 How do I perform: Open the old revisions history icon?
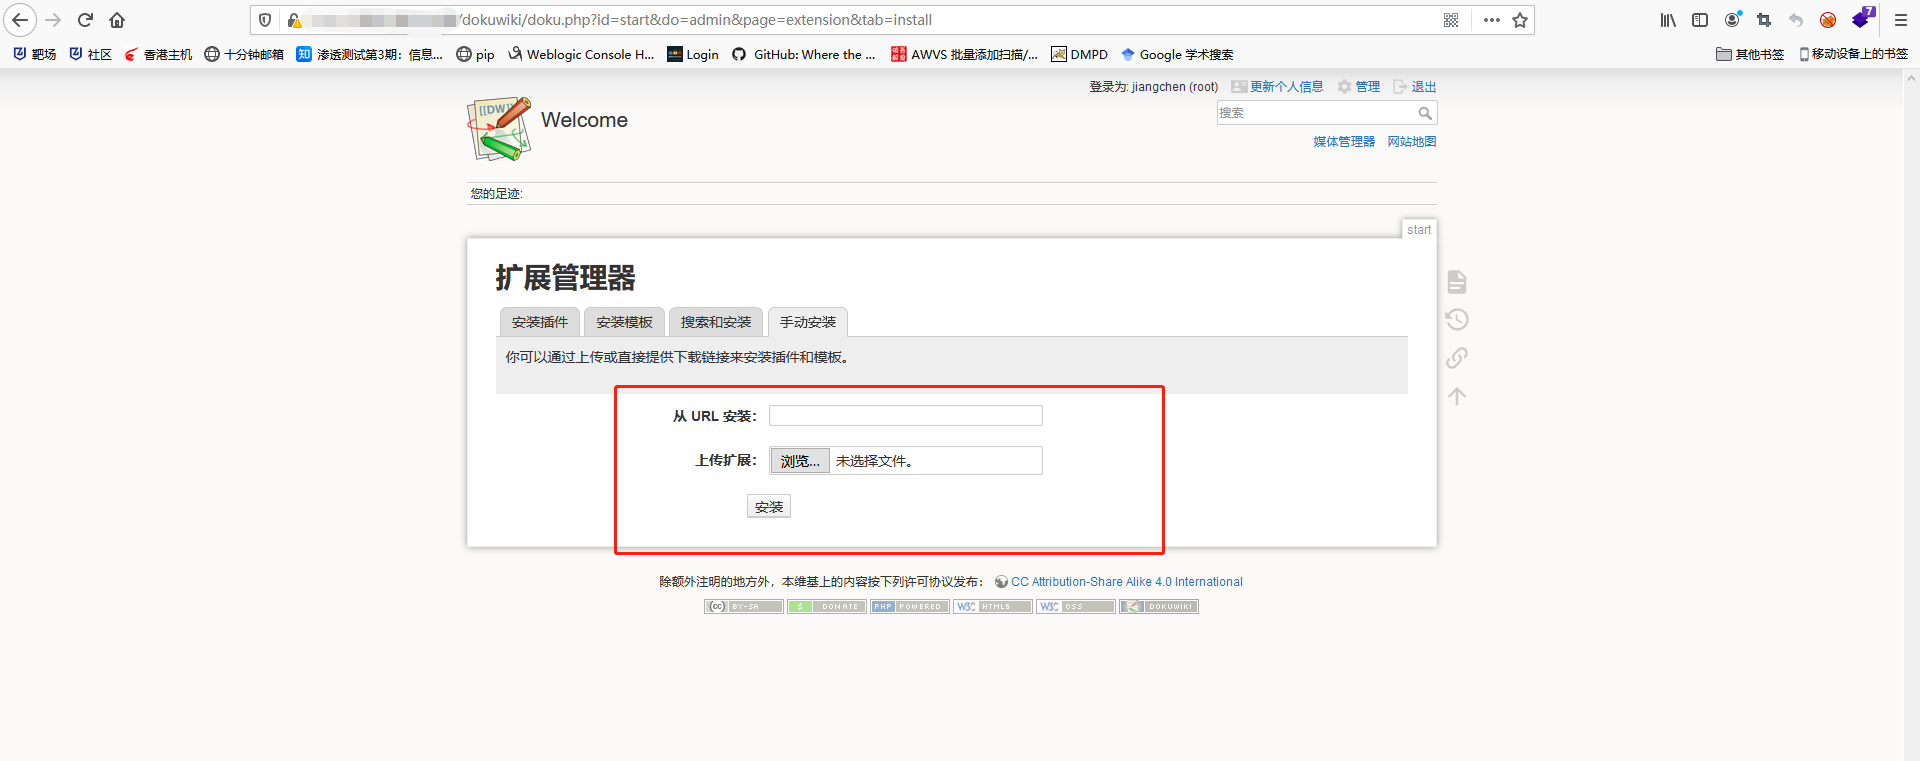tap(1457, 320)
